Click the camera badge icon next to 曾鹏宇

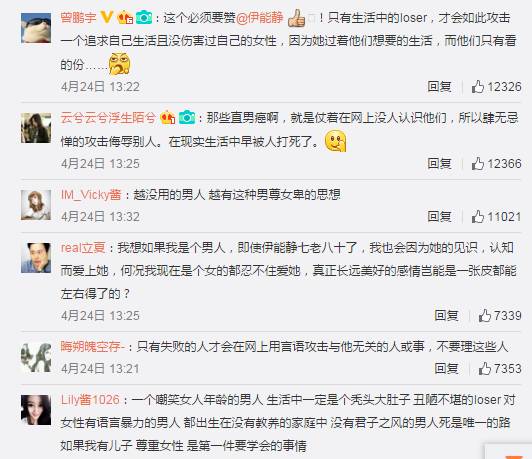click(x=144, y=17)
